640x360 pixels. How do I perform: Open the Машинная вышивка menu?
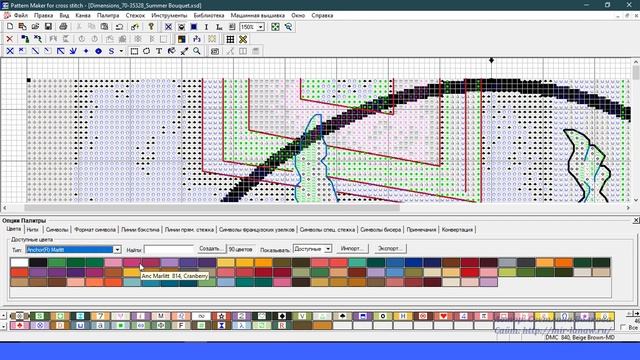tap(258, 15)
